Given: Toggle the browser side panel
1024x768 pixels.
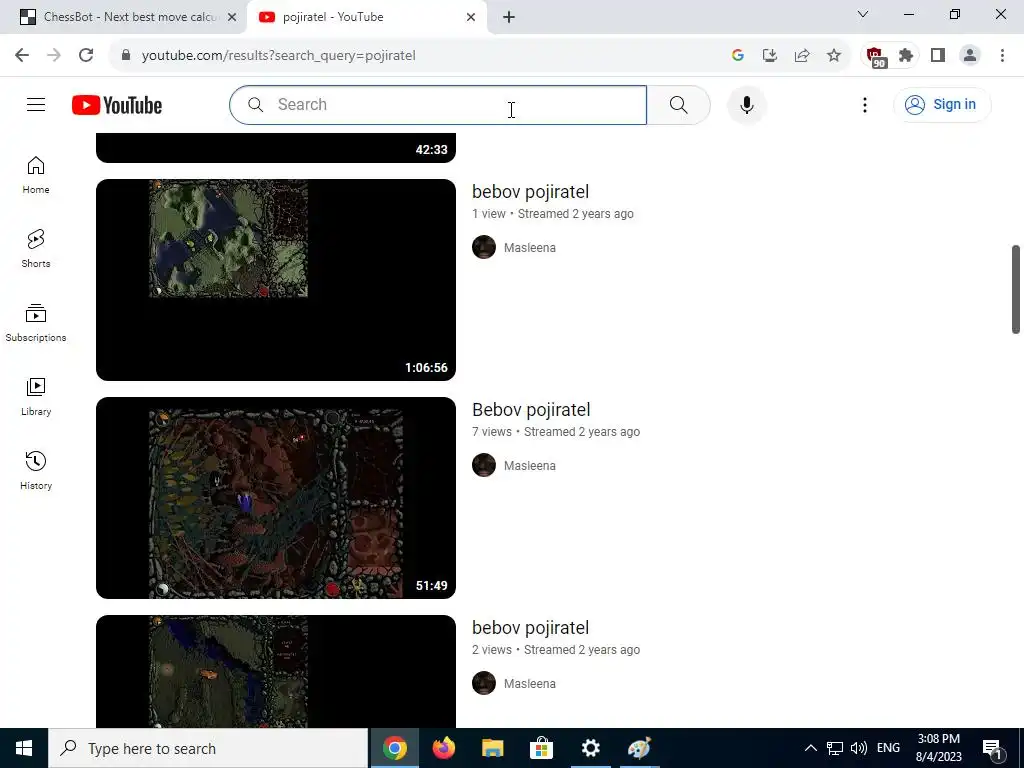Looking at the screenshot, I should (938, 56).
